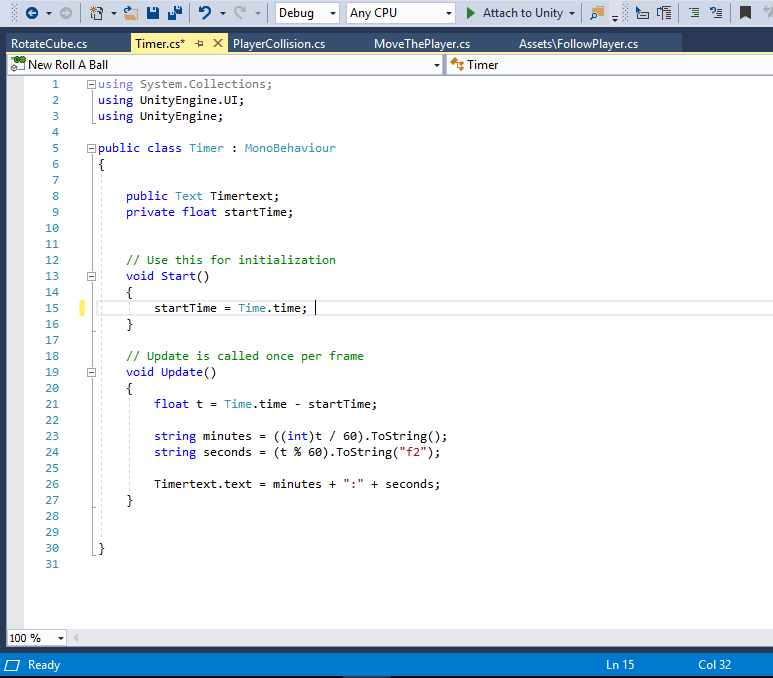
Task: Click the MonoBehaviour base class name
Action: pyautogui.click(x=290, y=148)
